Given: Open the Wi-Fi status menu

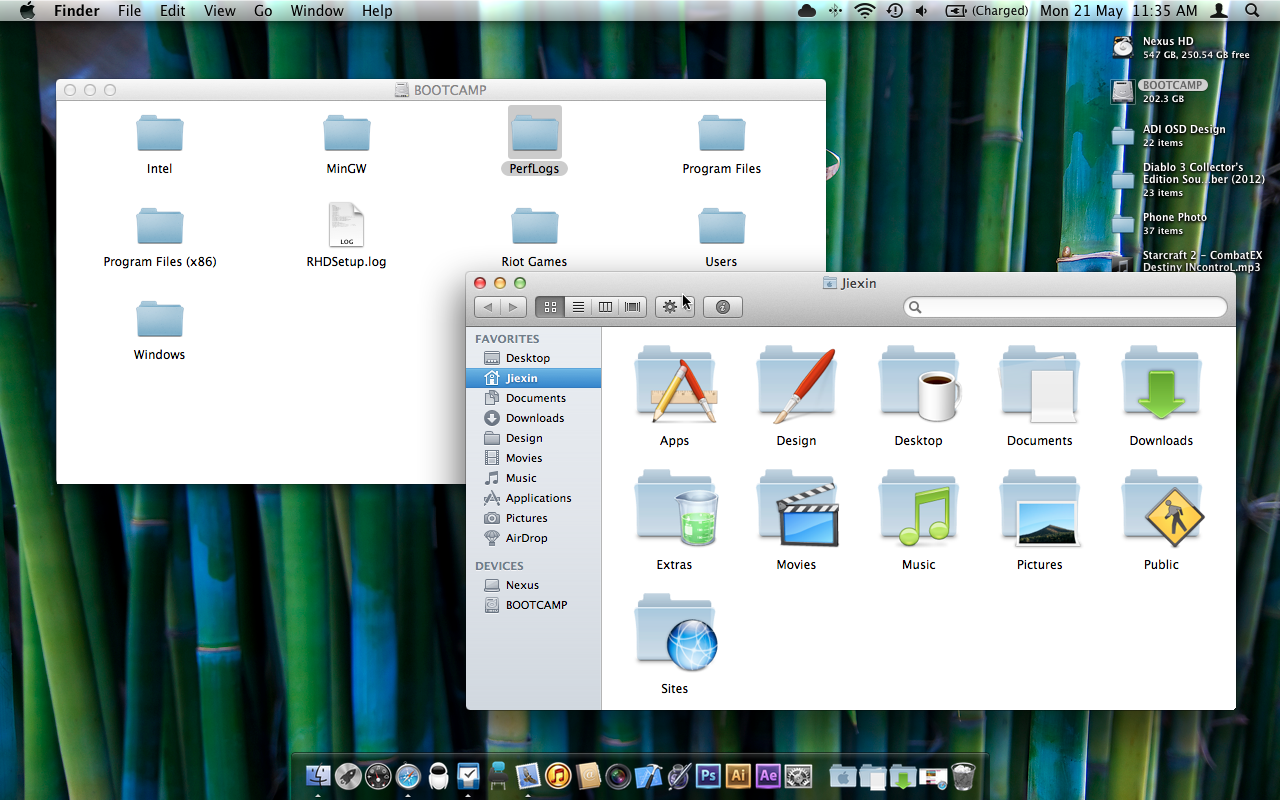Looking at the screenshot, I should click(864, 11).
